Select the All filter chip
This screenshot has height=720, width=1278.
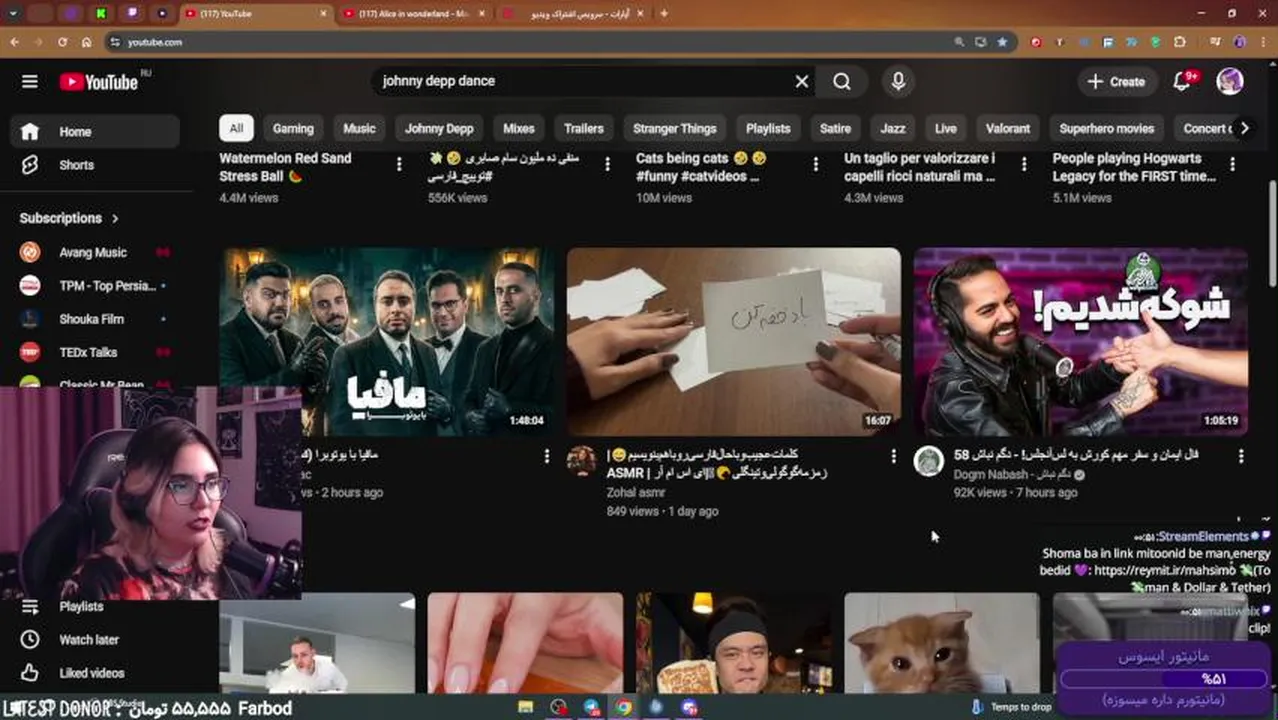coord(236,128)
